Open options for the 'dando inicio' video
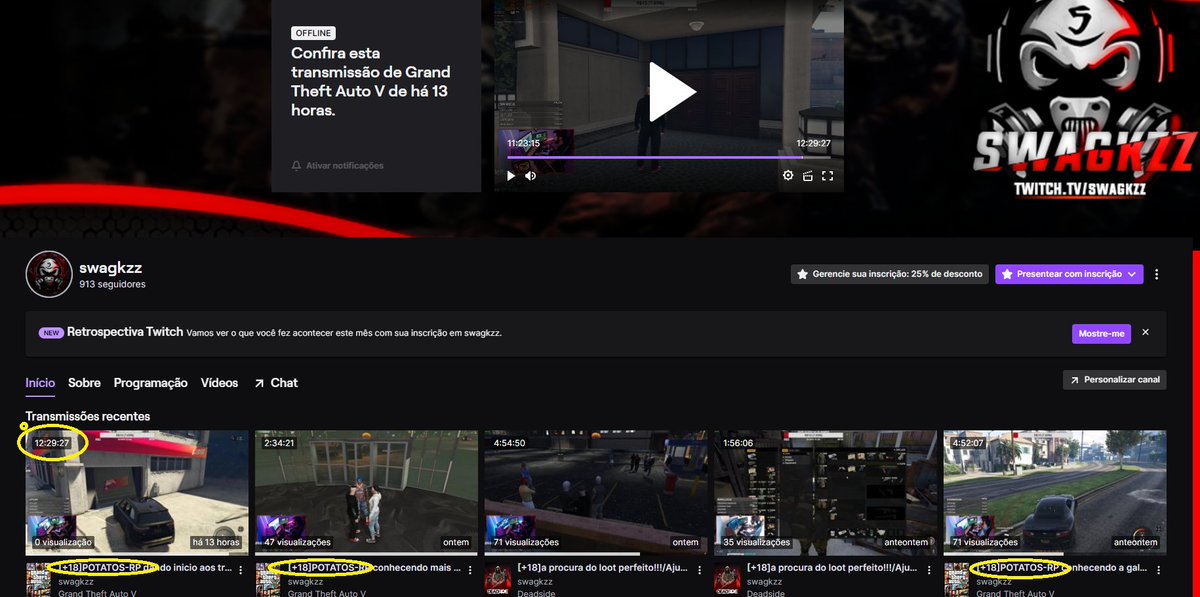Image resolution: width=1200 pixels, height=597 pixels. (241, 568)
